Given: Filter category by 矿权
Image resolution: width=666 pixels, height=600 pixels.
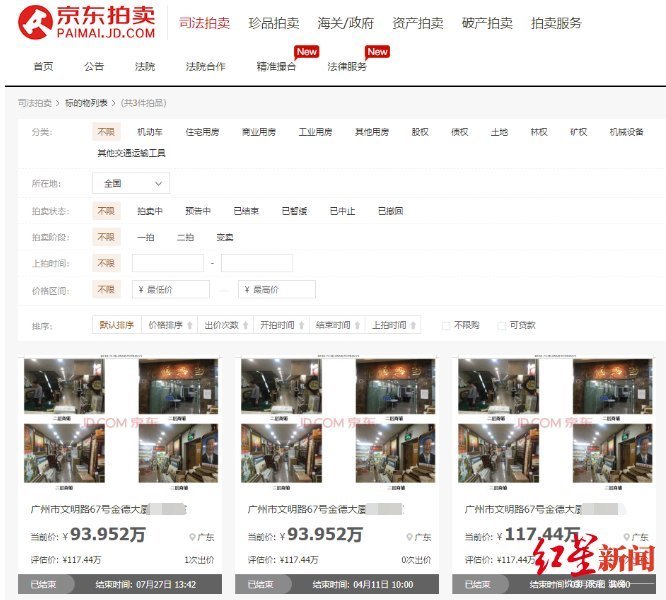Looking at the screenshot, I should coord(579,132).
